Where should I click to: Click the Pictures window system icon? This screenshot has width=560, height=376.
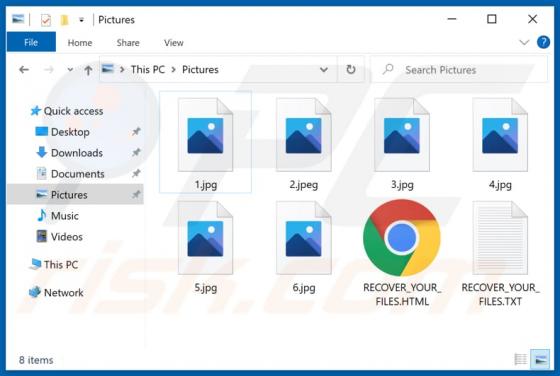click(18, 19)
